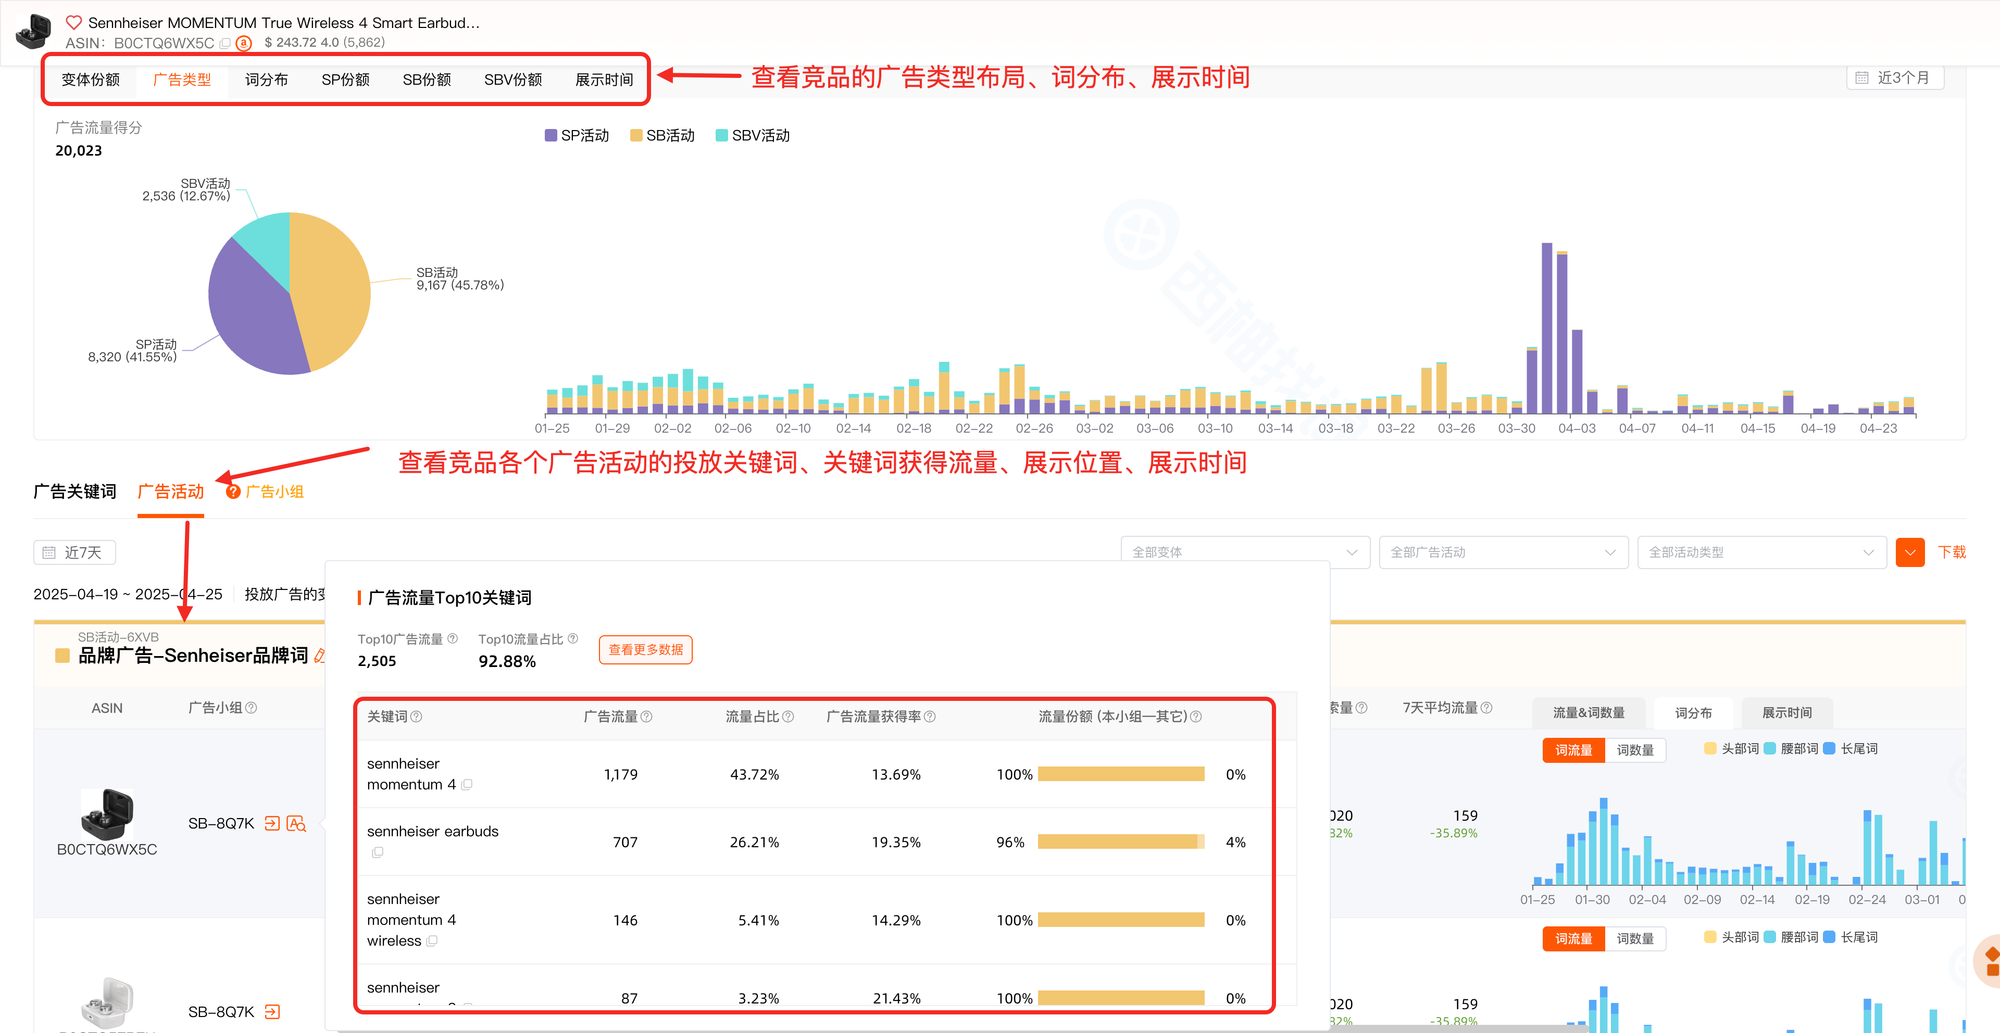Select 词分布 chart view in table
2000x1033 pixels.
coord(1693,713)
